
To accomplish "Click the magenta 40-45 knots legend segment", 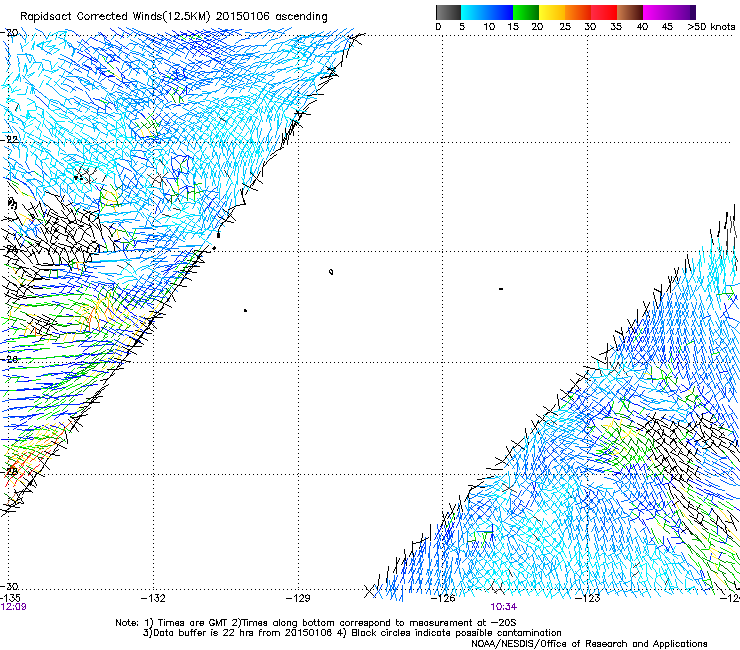I will pos(656,12).
